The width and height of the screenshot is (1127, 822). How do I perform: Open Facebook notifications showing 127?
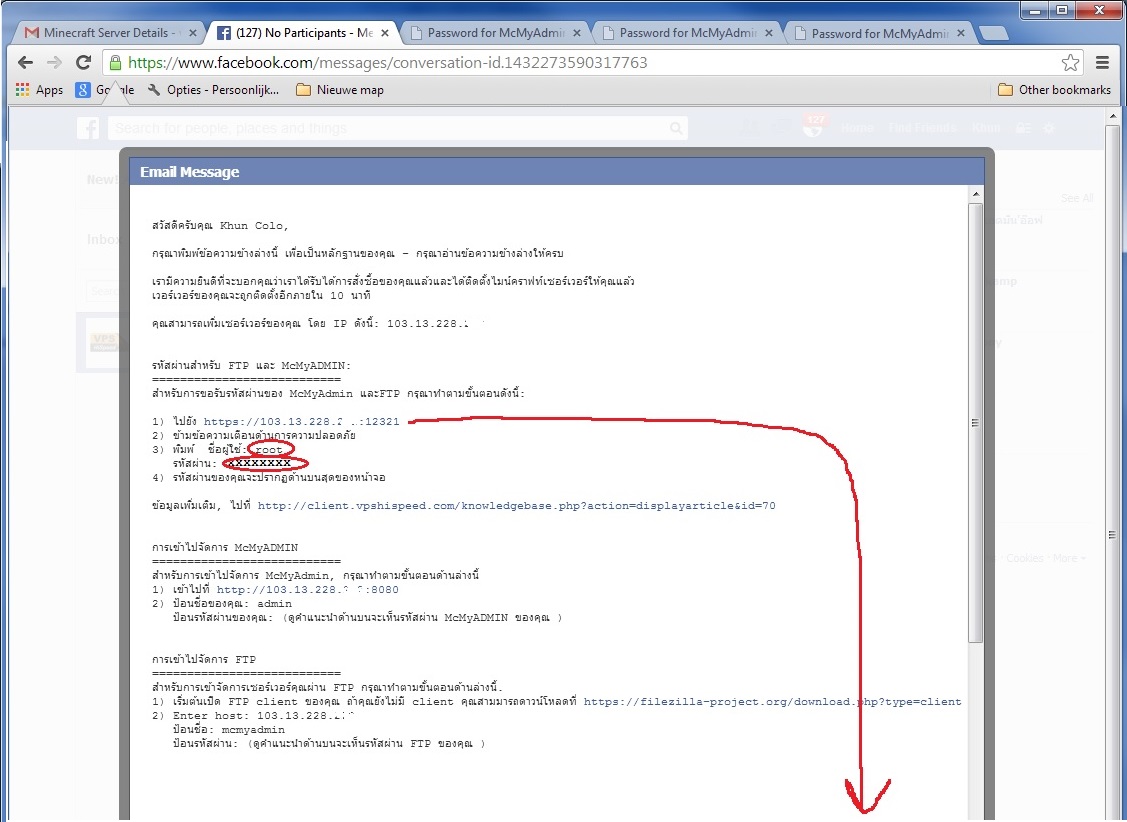(x=815, y=126)
